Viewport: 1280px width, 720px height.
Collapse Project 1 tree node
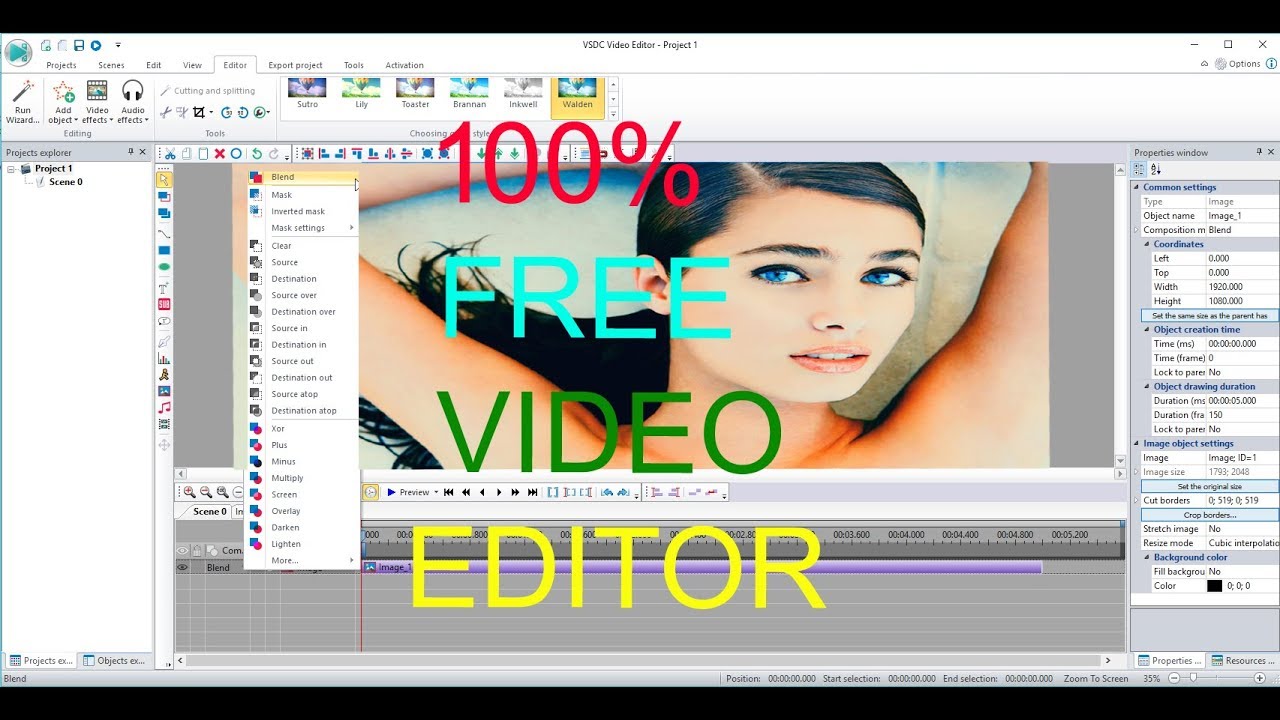click(12, 169)
